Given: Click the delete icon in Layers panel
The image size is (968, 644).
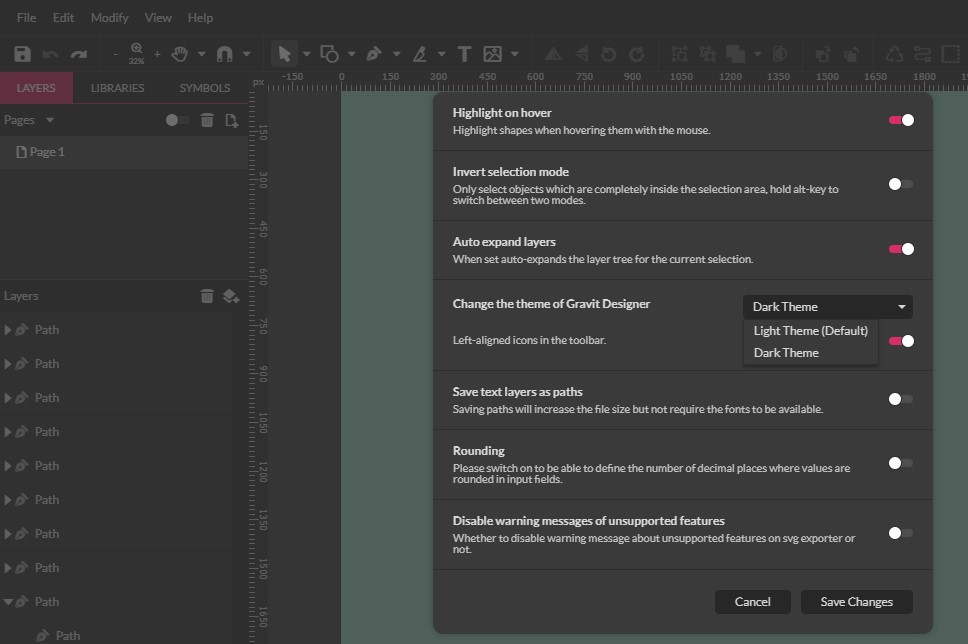Looking at the screenshot, I should tap(206, 296).
